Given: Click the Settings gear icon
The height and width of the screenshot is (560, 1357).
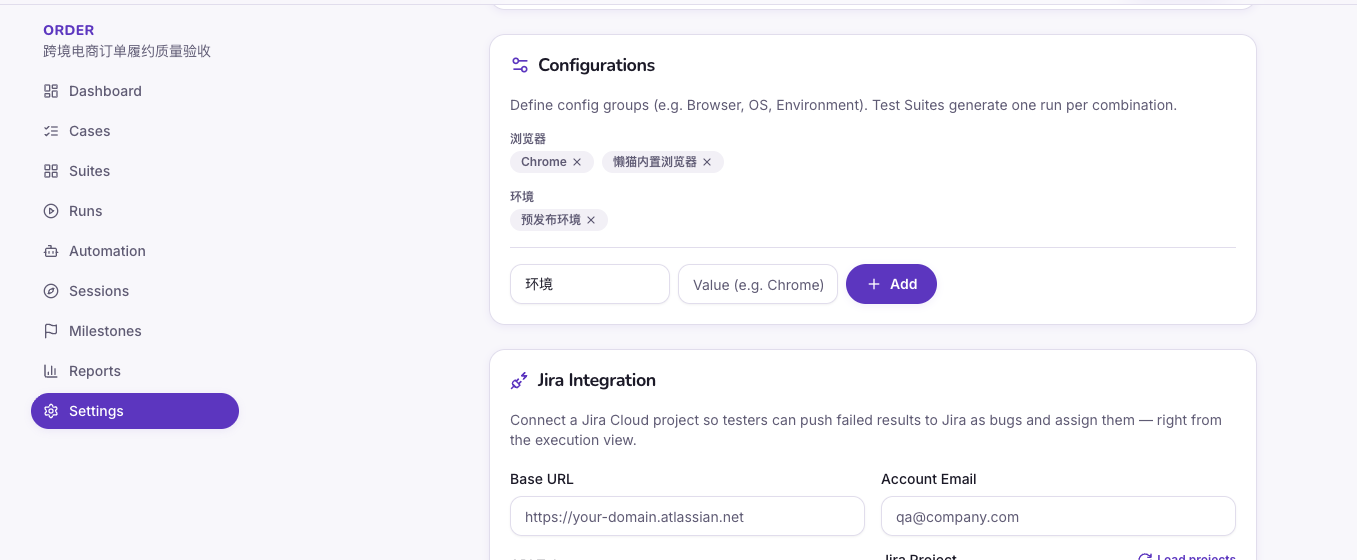Looking at the screenshot, I should coord(51,411).
